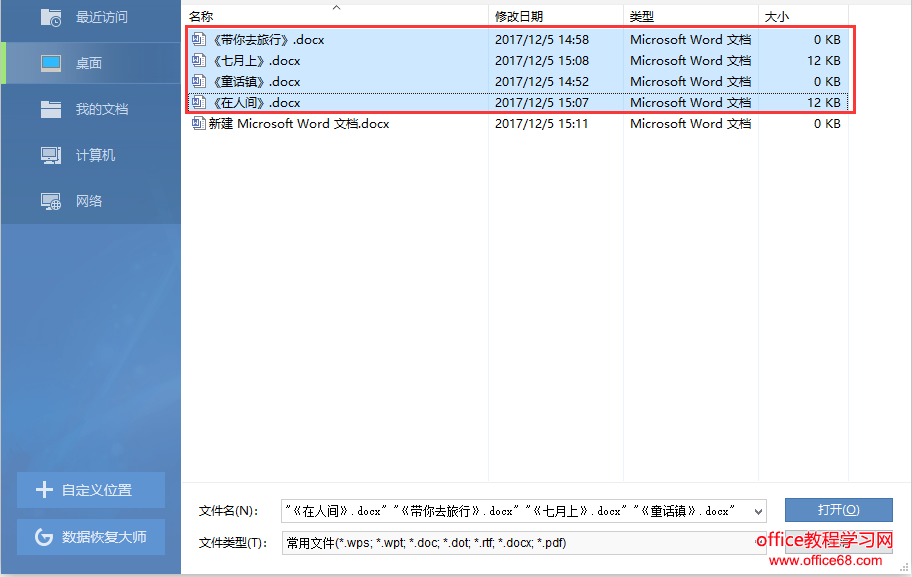
Task: Open the 最近访问 recent locations icon
Action: point(51,17)
